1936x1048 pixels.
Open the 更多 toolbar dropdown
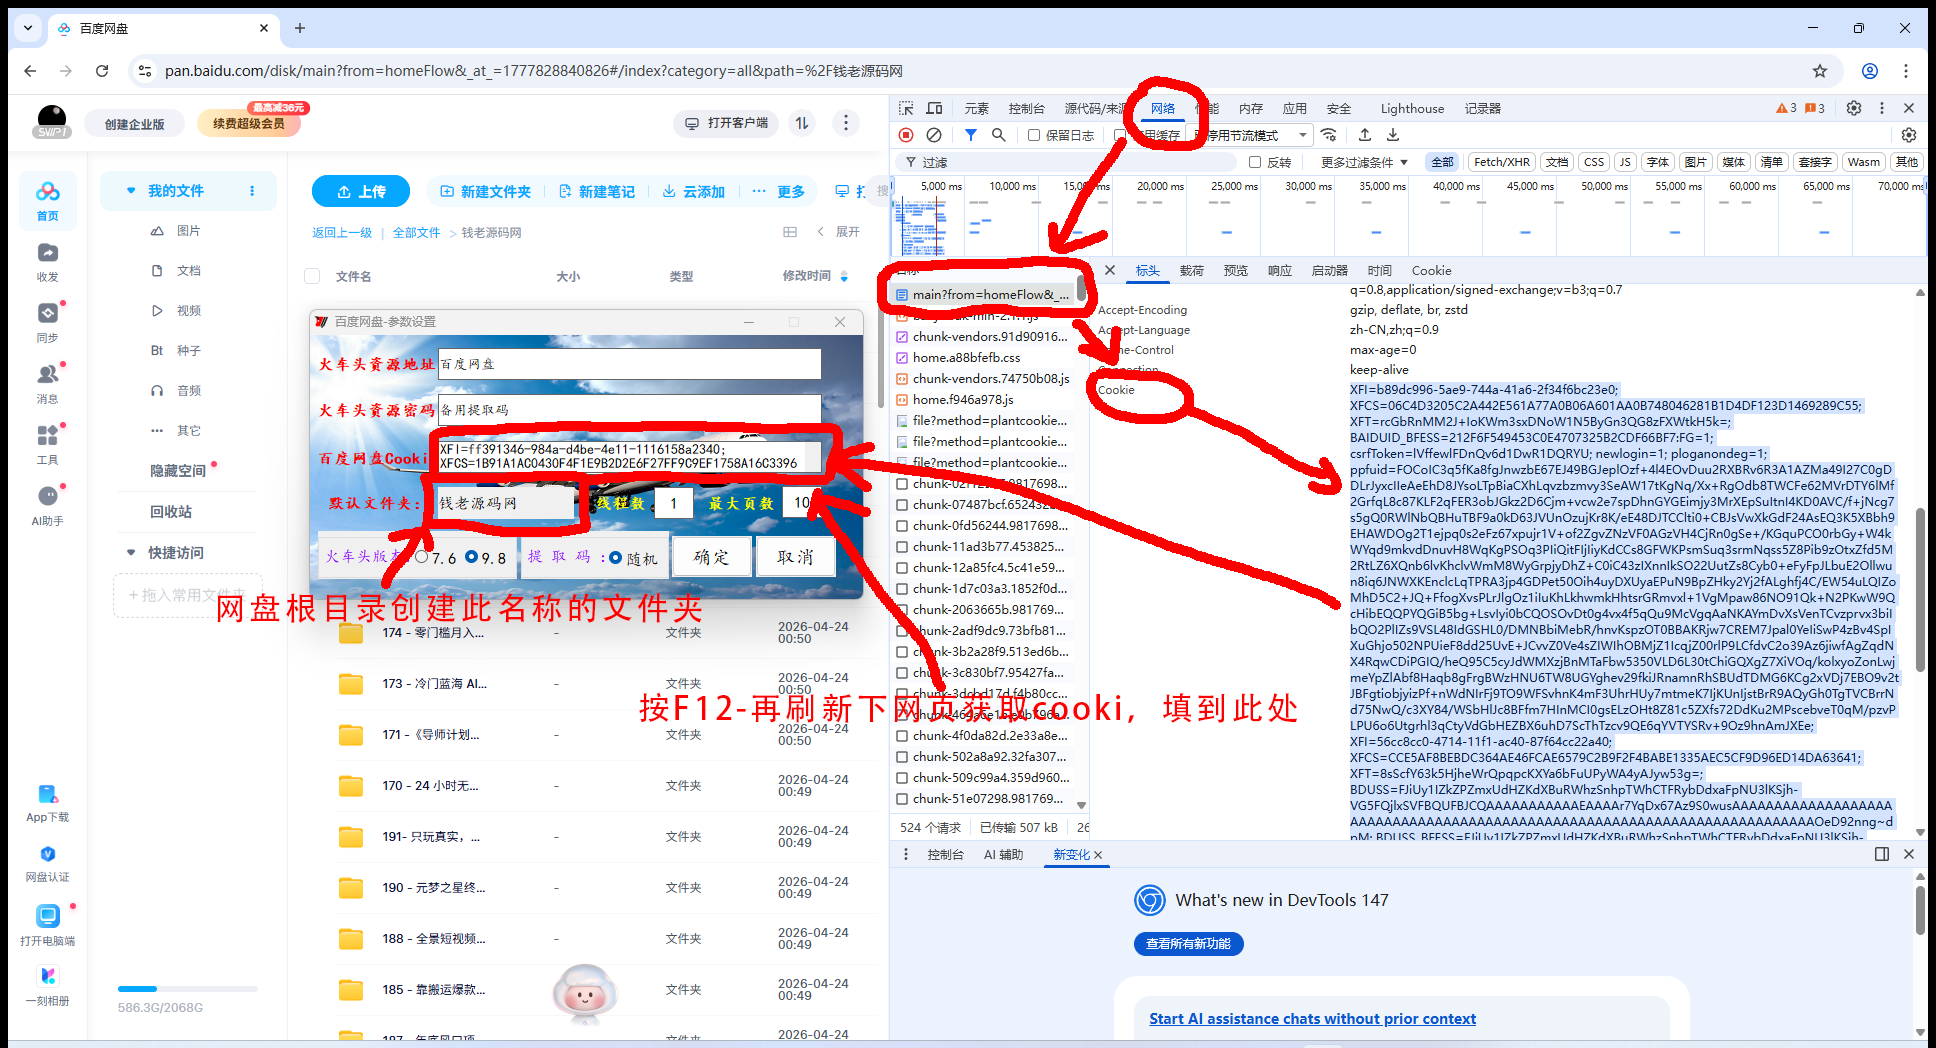click(x=778, y=191)
